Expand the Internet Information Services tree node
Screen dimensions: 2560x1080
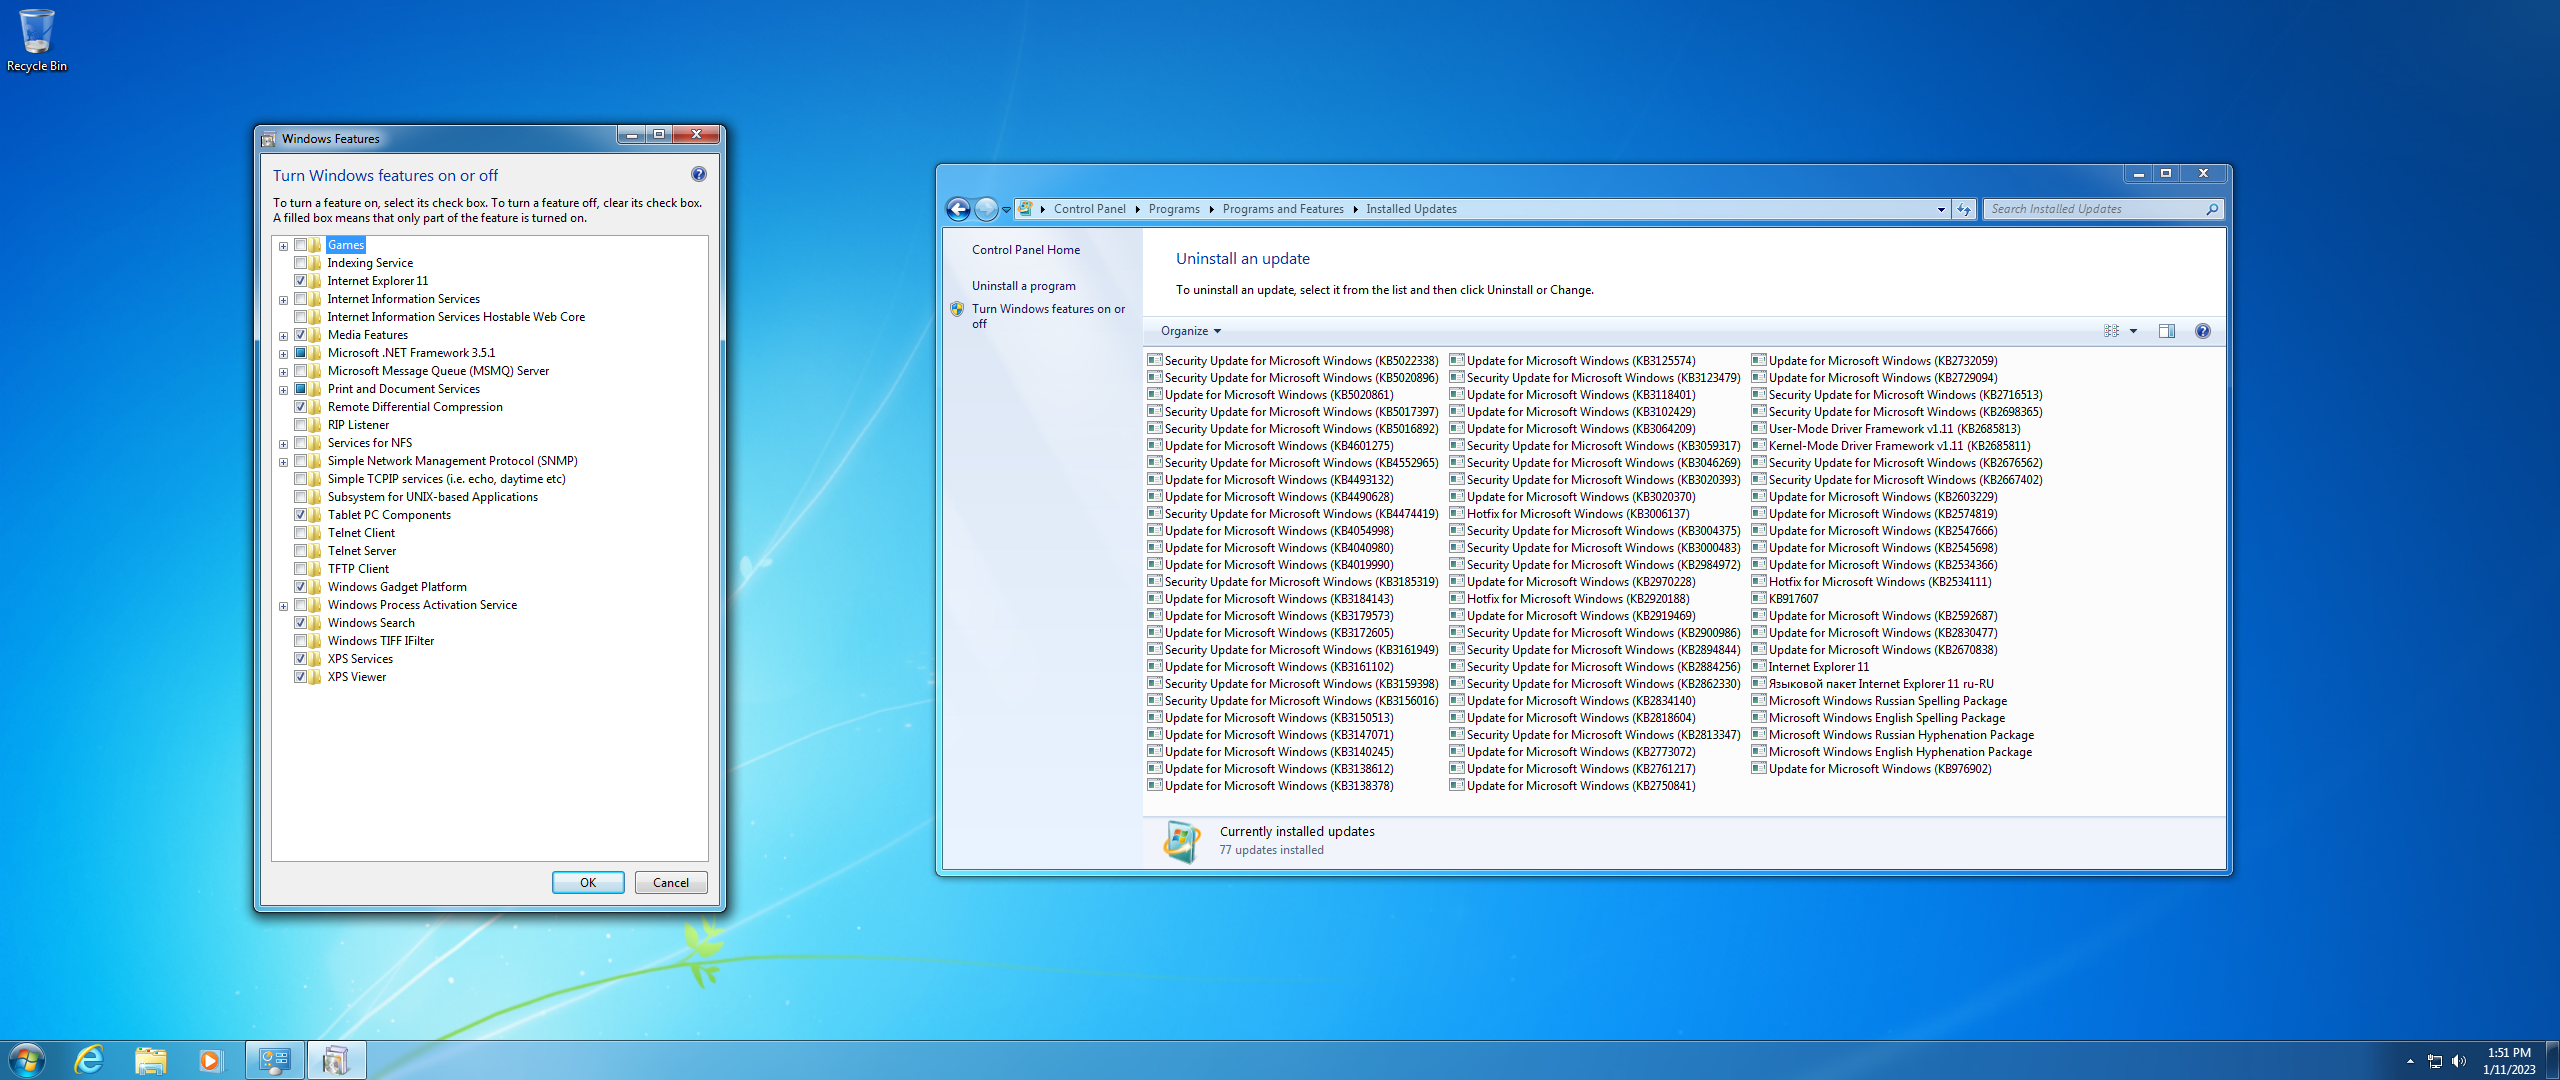282,299
